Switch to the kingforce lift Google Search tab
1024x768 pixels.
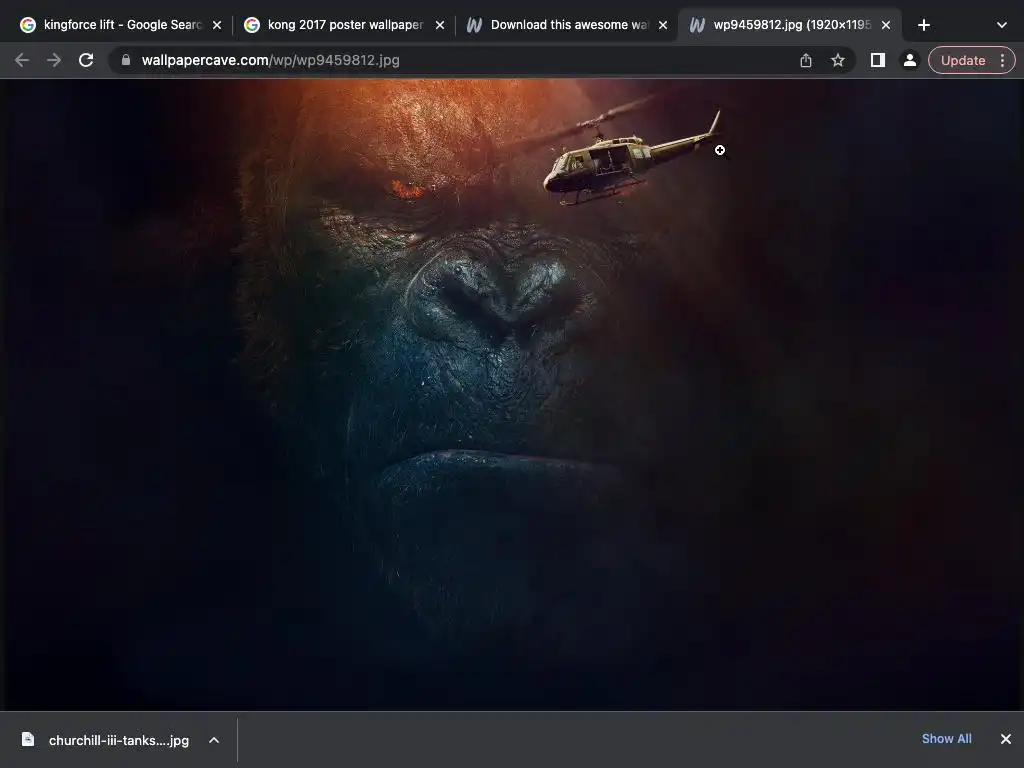tap(122, 25)
